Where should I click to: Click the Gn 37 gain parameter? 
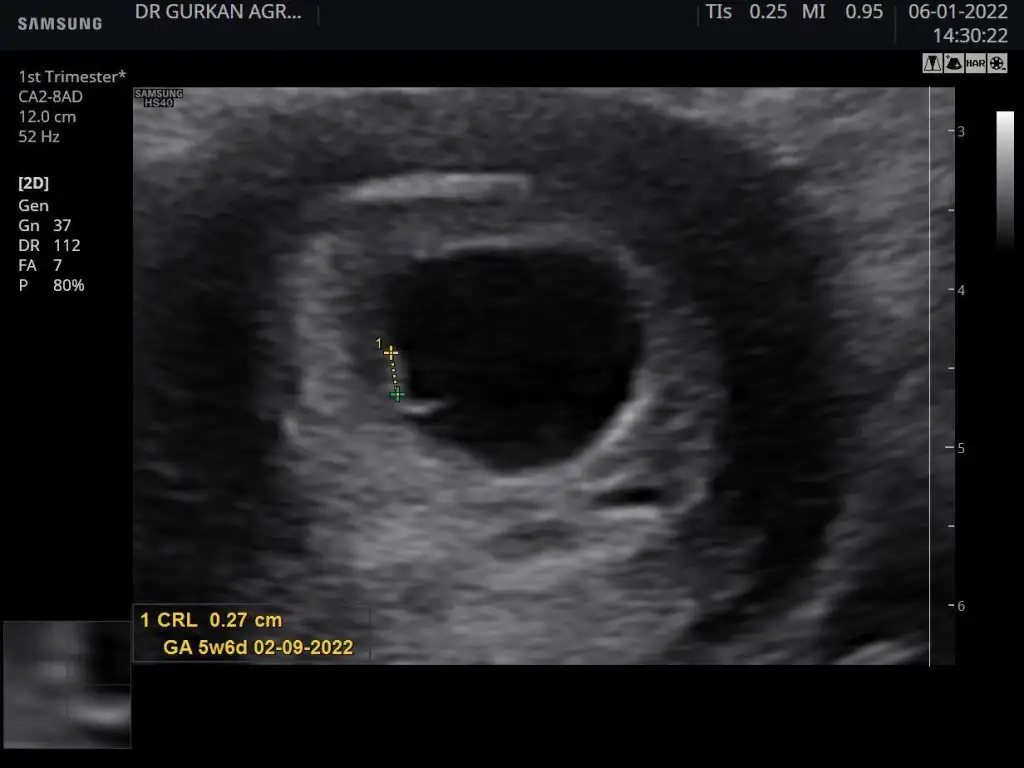click(x=45, y=226)
